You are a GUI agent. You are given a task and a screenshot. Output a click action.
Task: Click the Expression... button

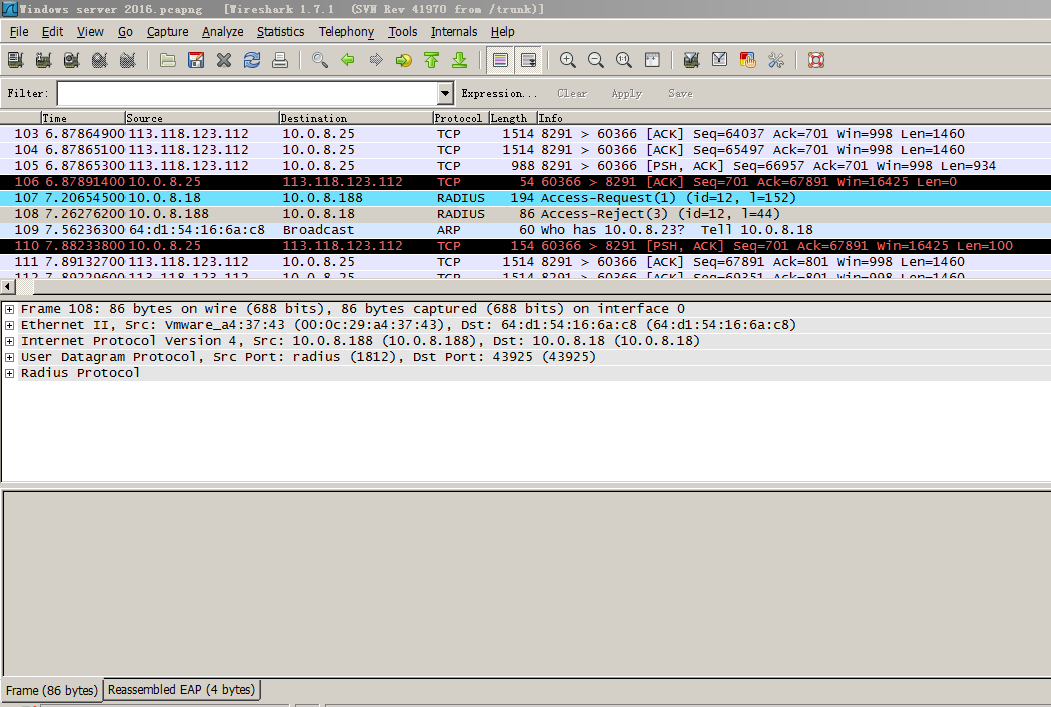499,93
